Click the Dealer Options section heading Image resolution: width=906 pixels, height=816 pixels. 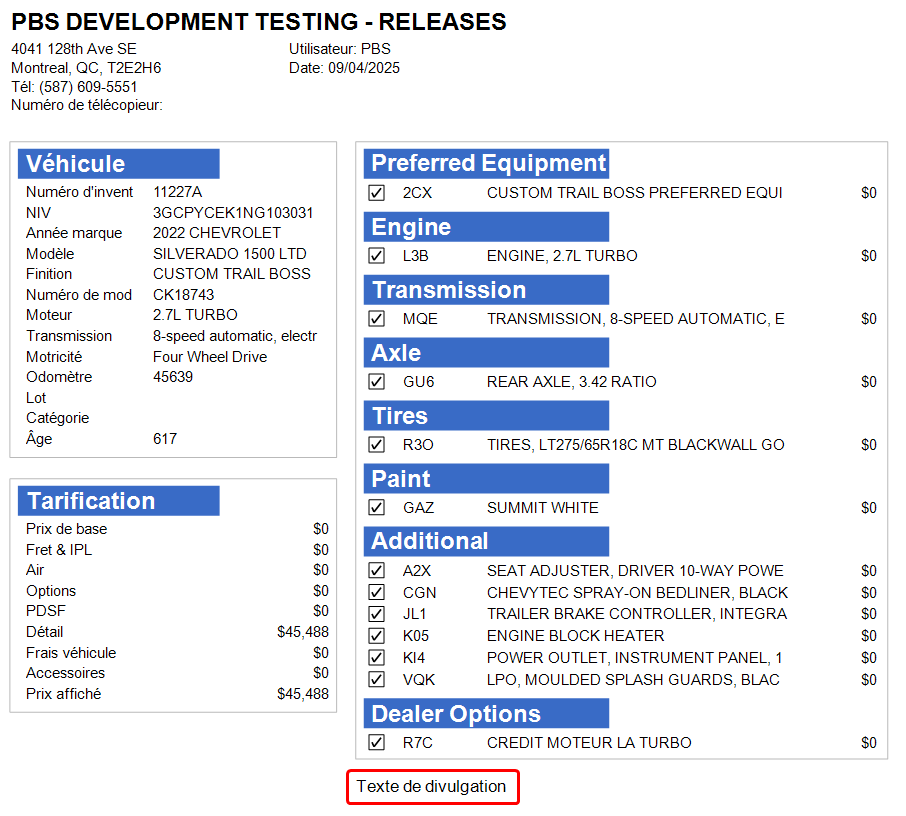pos(487,714)
